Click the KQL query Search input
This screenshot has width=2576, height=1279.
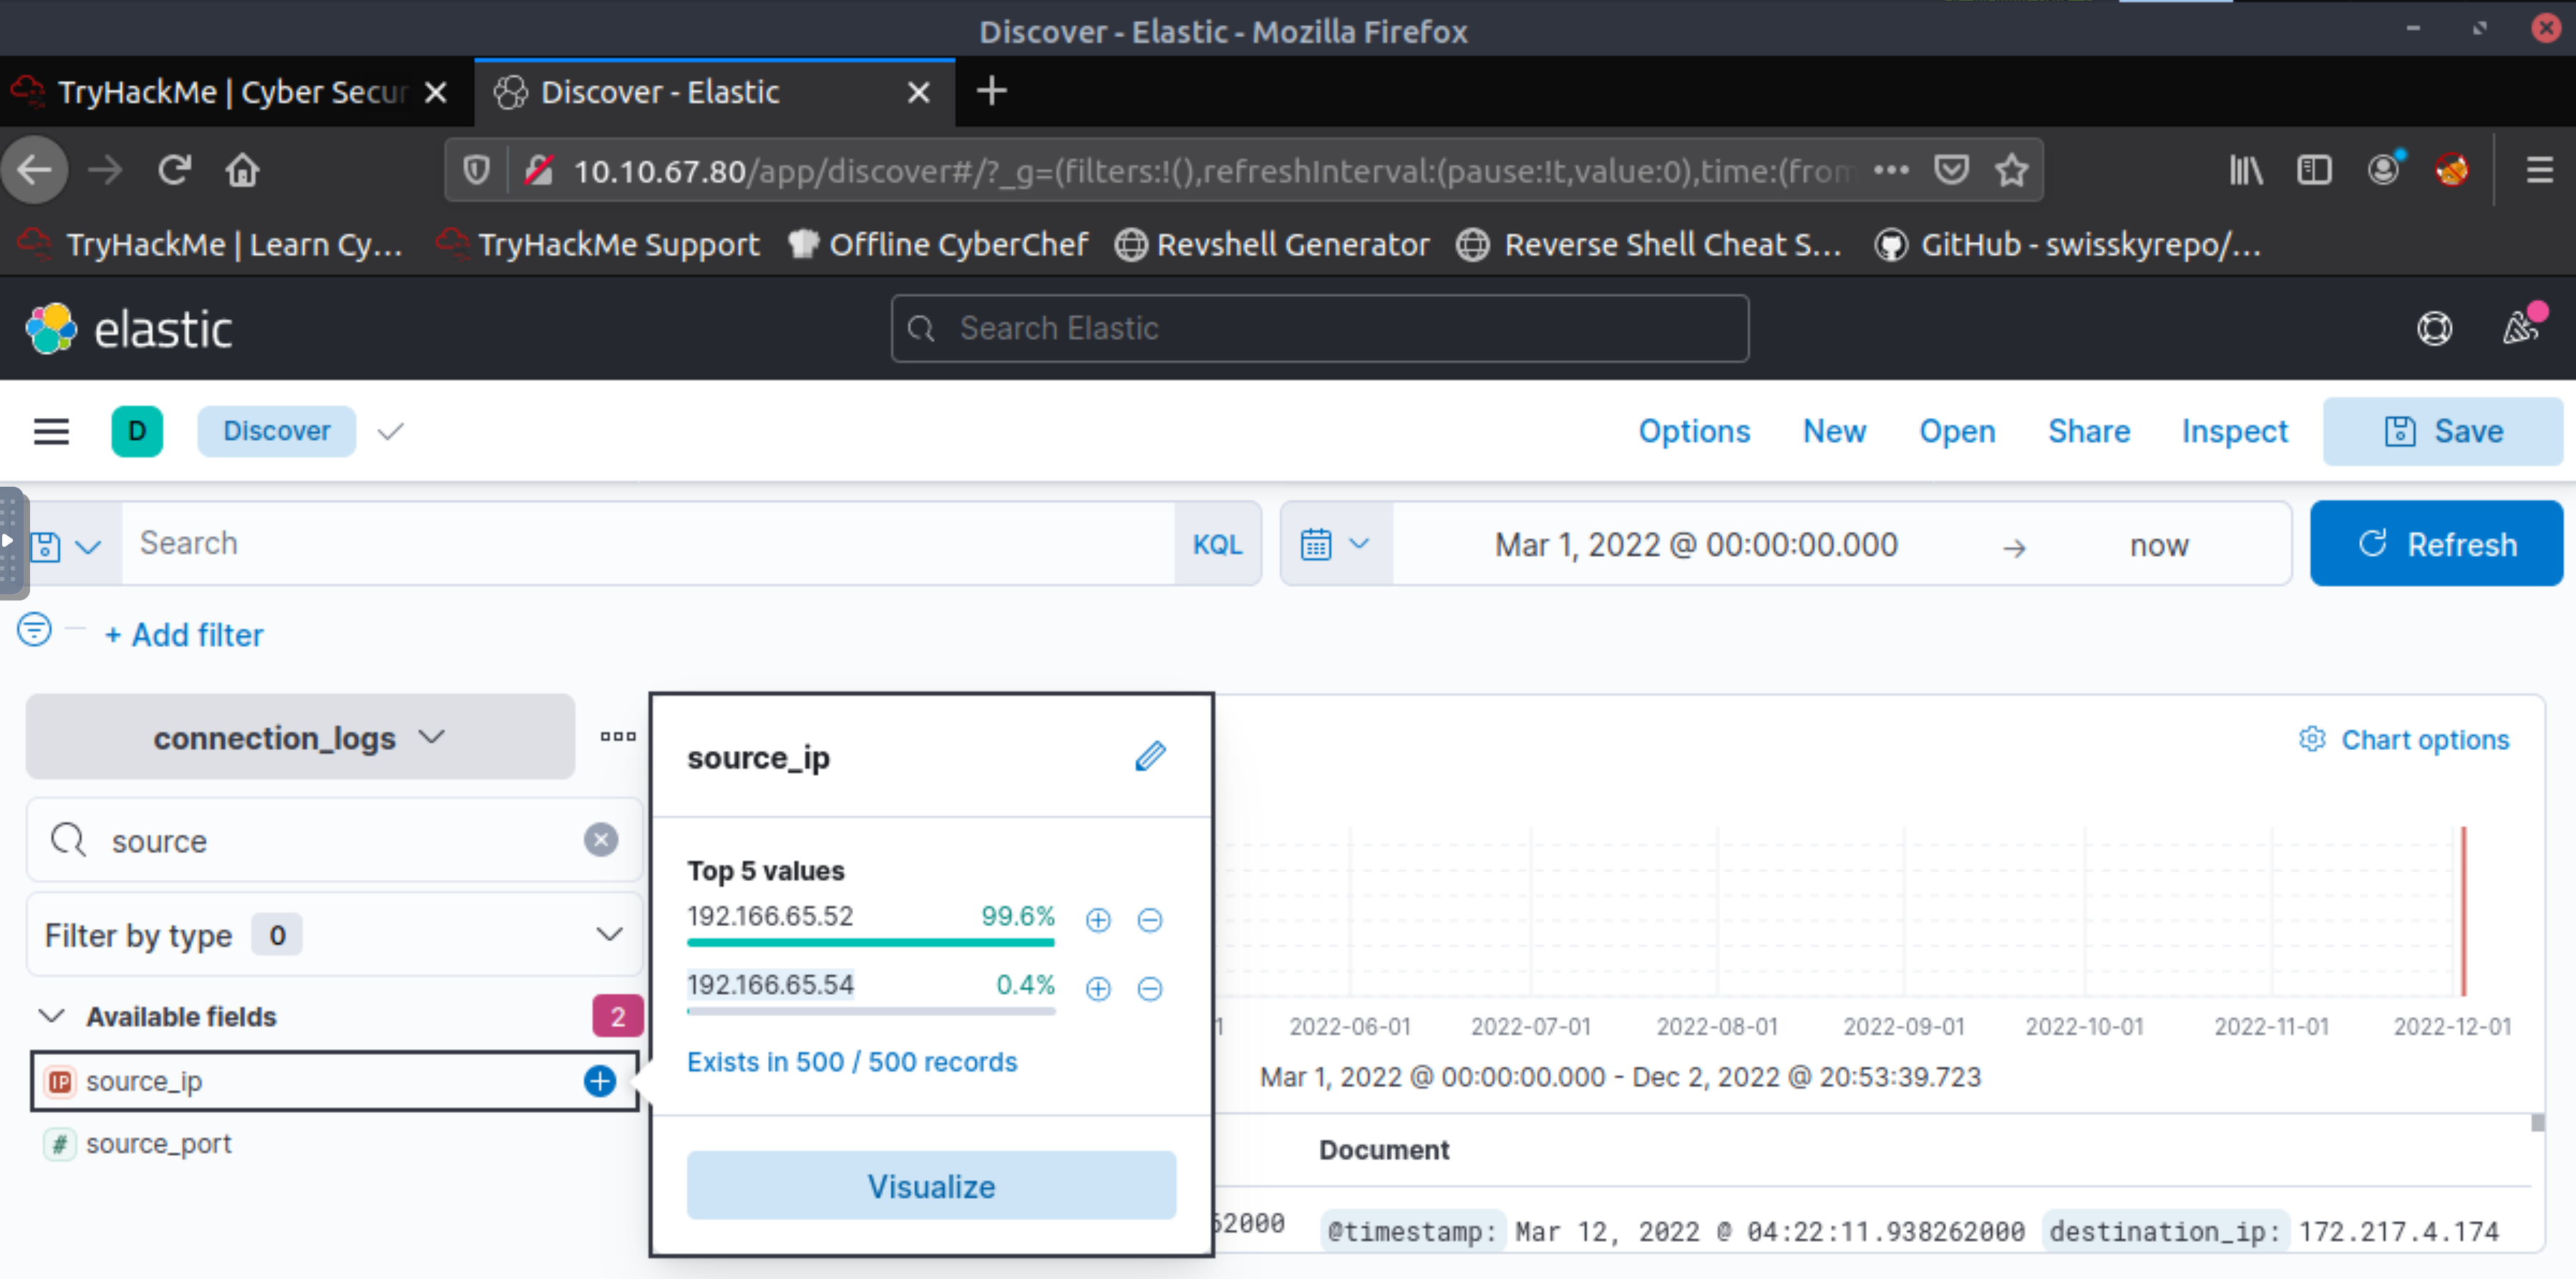click(x=648, y=544)
